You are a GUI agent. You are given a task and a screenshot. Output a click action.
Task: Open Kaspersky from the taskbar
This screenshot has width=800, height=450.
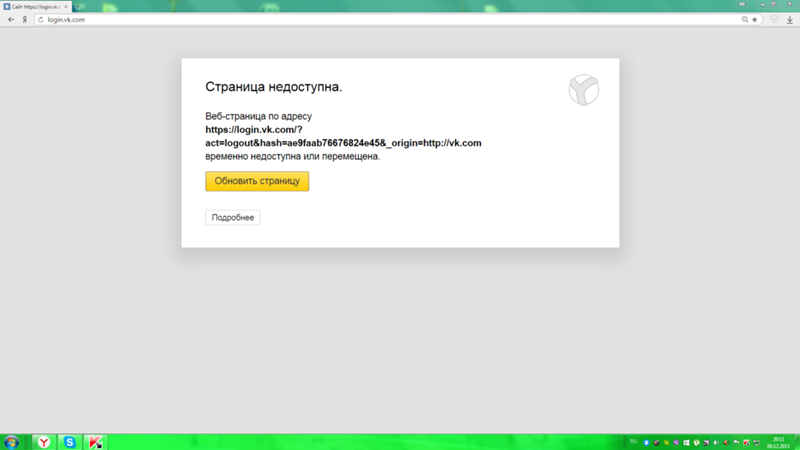95,442
